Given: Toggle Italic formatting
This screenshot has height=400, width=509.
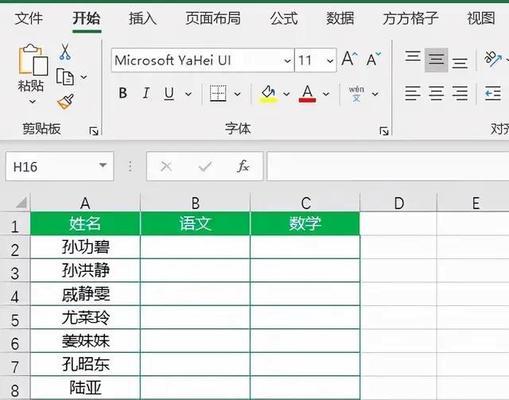Looking at the screenshot, I should click(146, 93).
